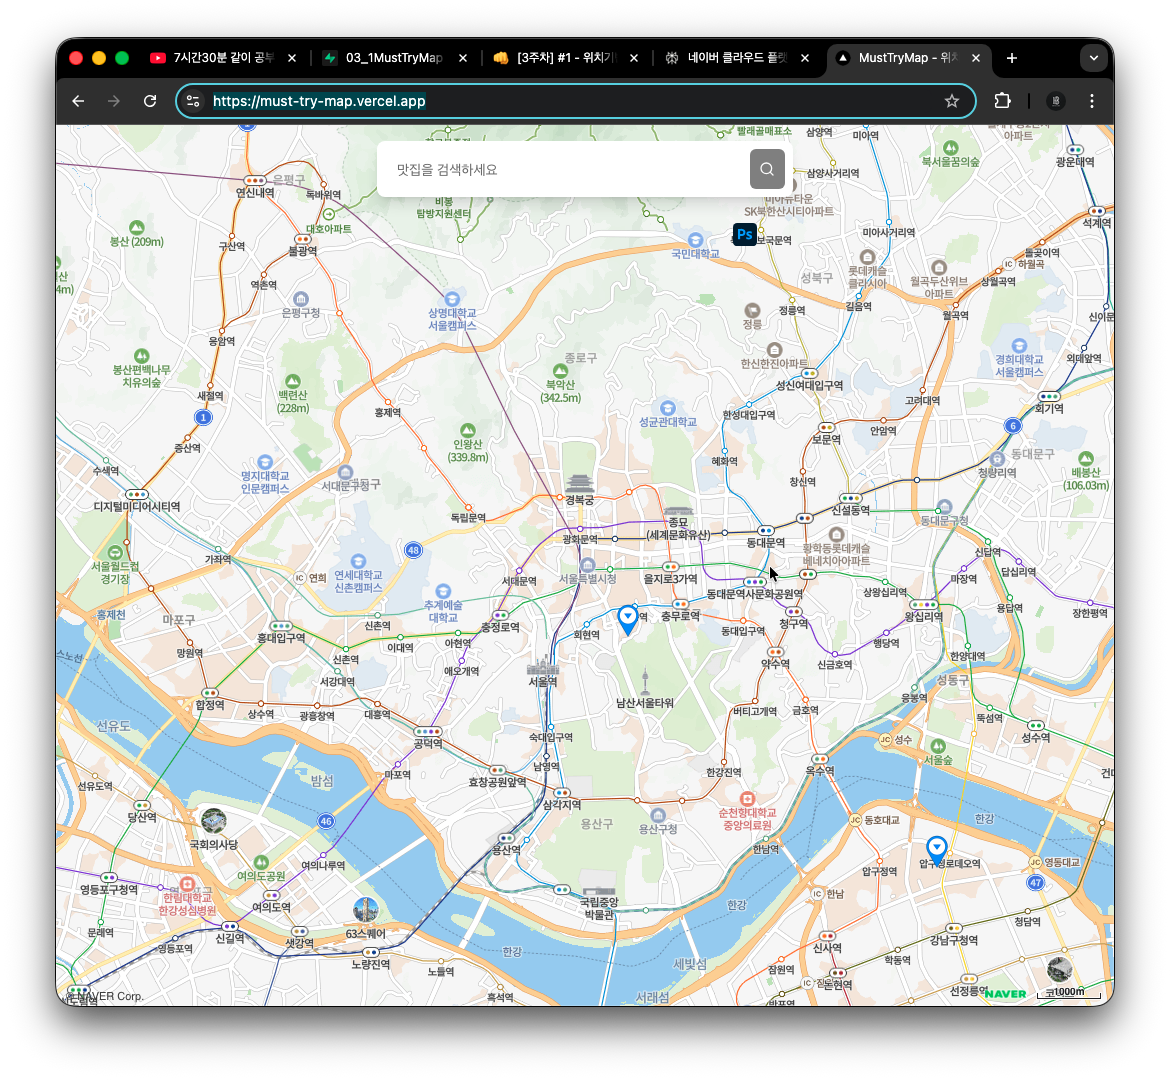Open the three-dot browser menu icon
Viewport: 1170px width, 1080px height.
(x=1092, y=101)
